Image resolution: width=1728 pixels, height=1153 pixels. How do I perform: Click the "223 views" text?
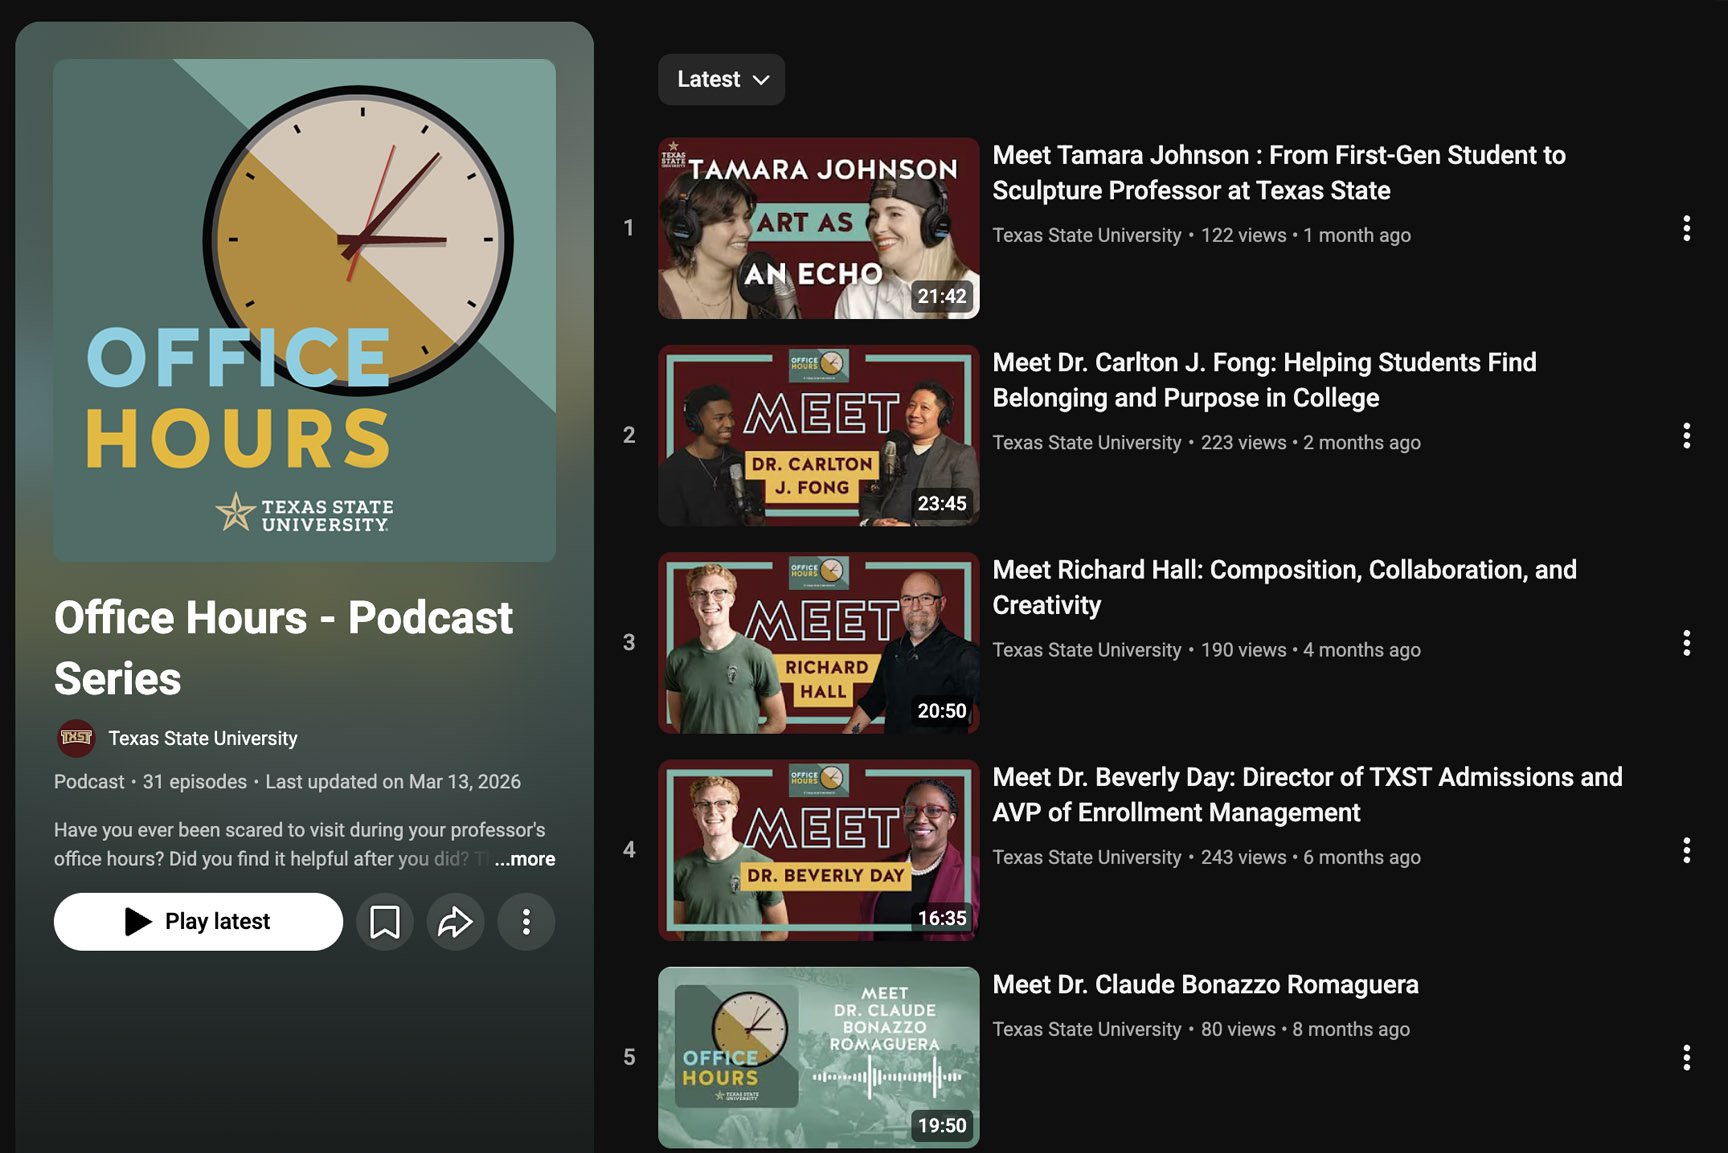tap(1243, 442)
